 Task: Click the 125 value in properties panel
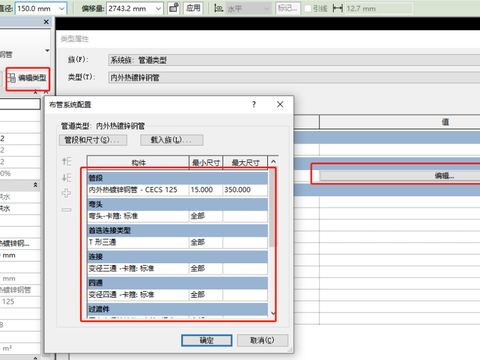coord(8,302)
